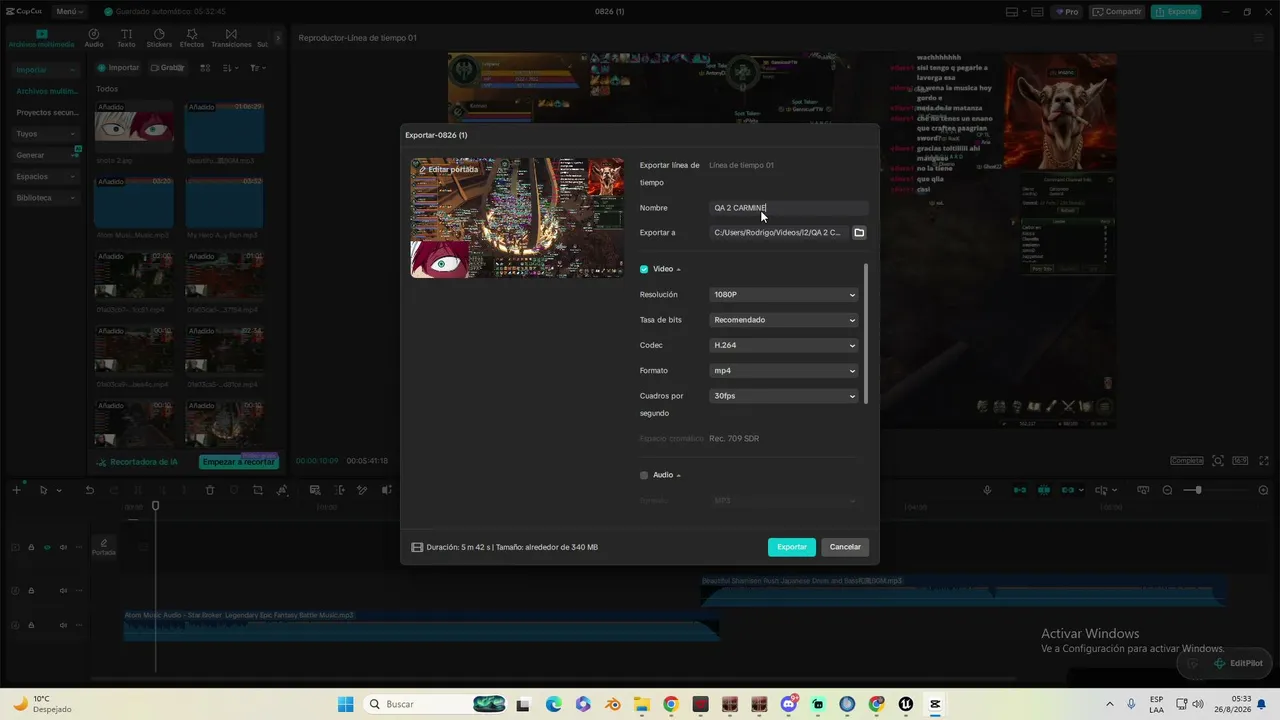This screenshot has height=720, width=1280.
Task: Expand the Espacios sidebar section
Action: click(x=46, y=177)
